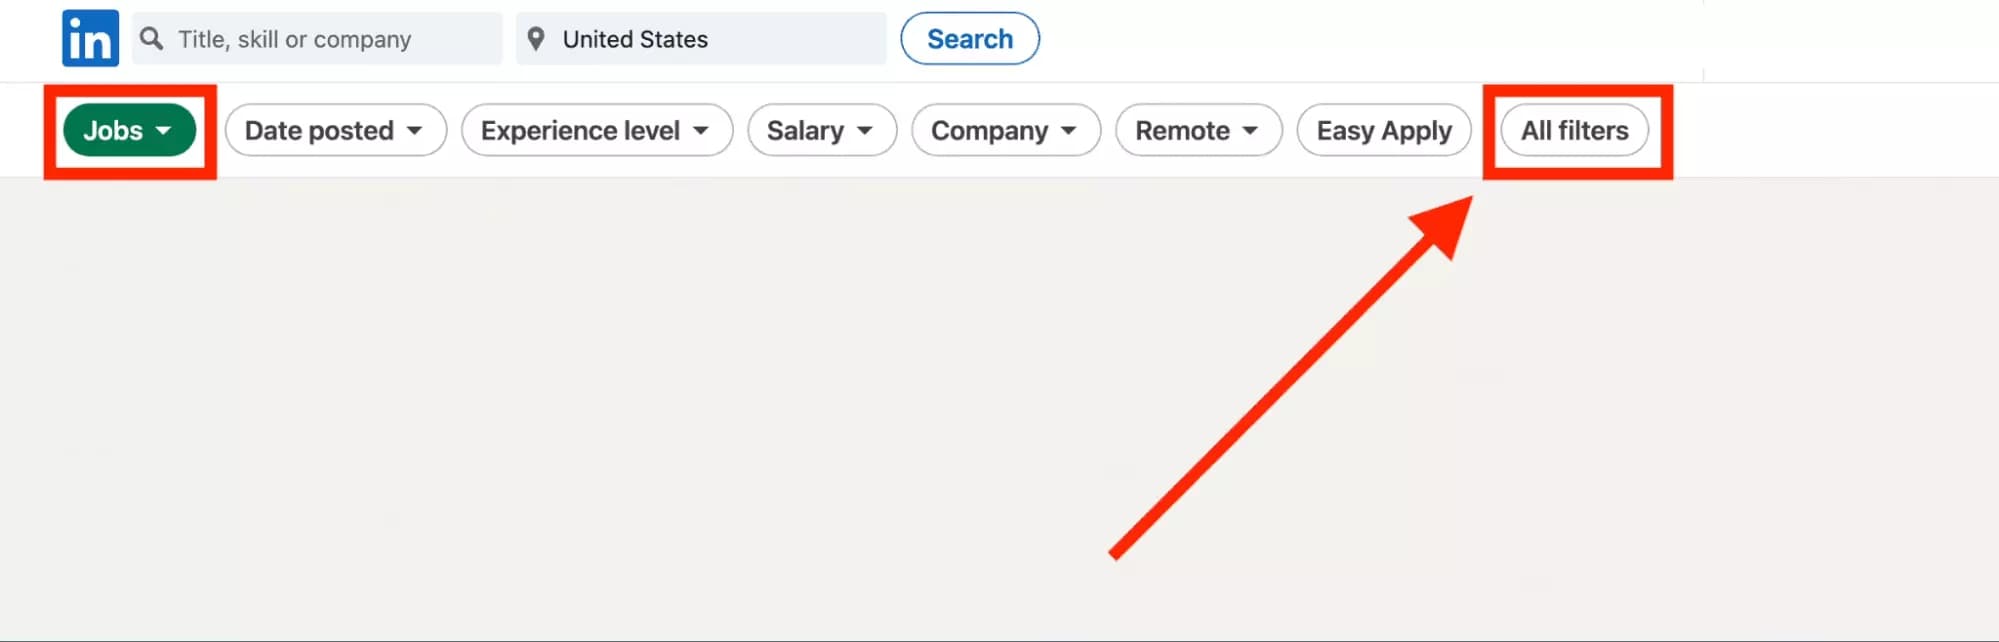Image resolution: width=1999 pixels, height=642 pixels.
Task: Open the Experience level filter
Action: (596, 130)
